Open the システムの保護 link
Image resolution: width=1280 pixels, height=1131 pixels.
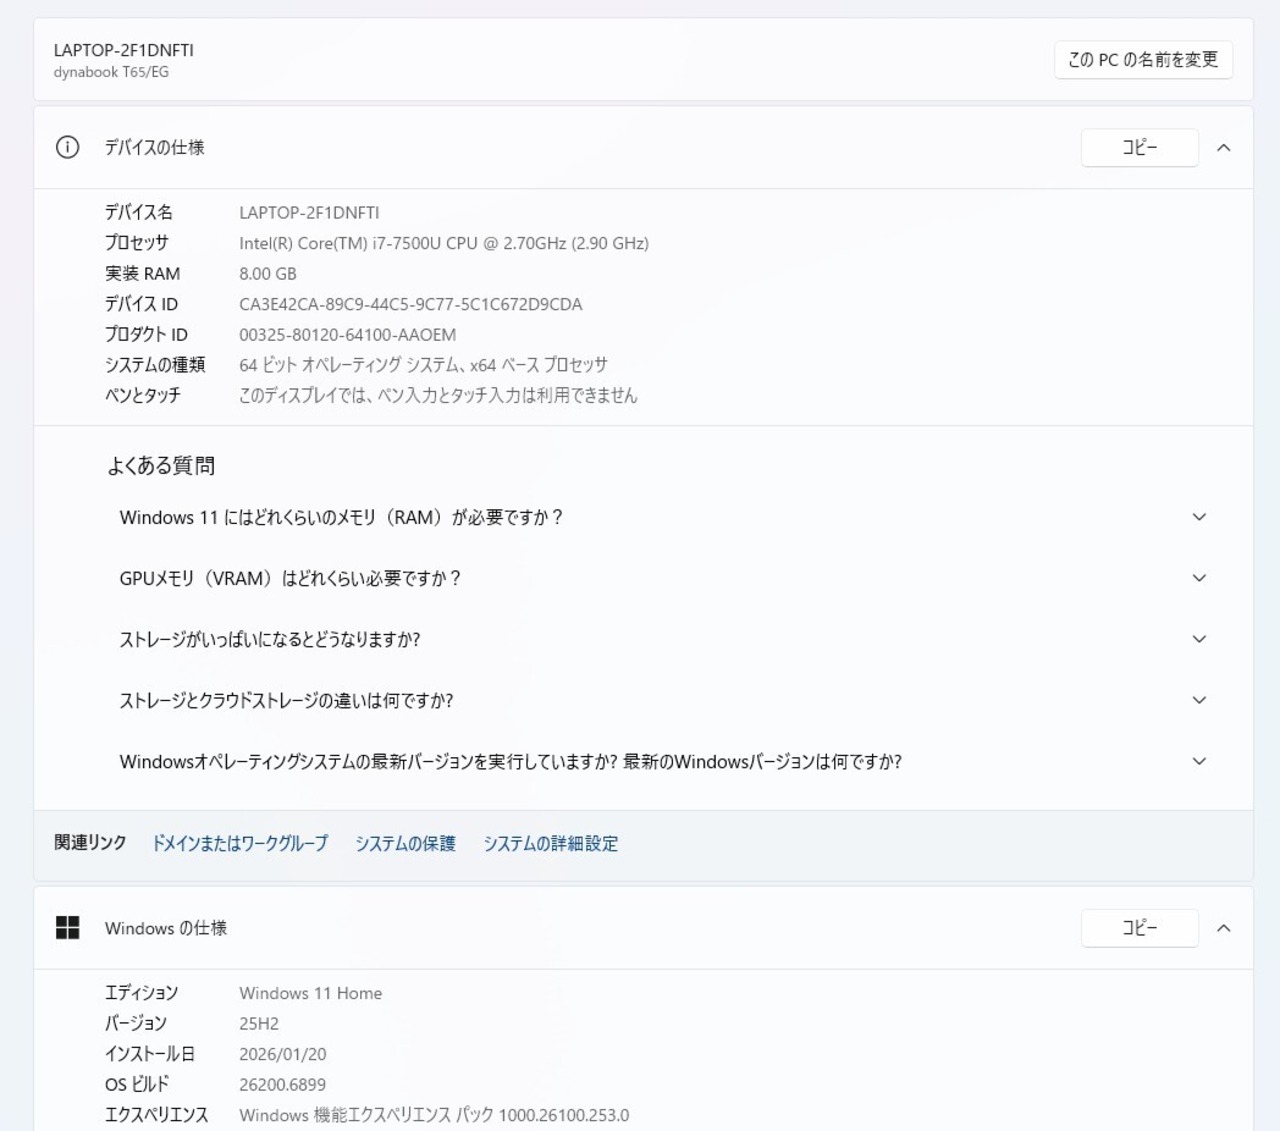pyautogui.click(x=405, y=843)
